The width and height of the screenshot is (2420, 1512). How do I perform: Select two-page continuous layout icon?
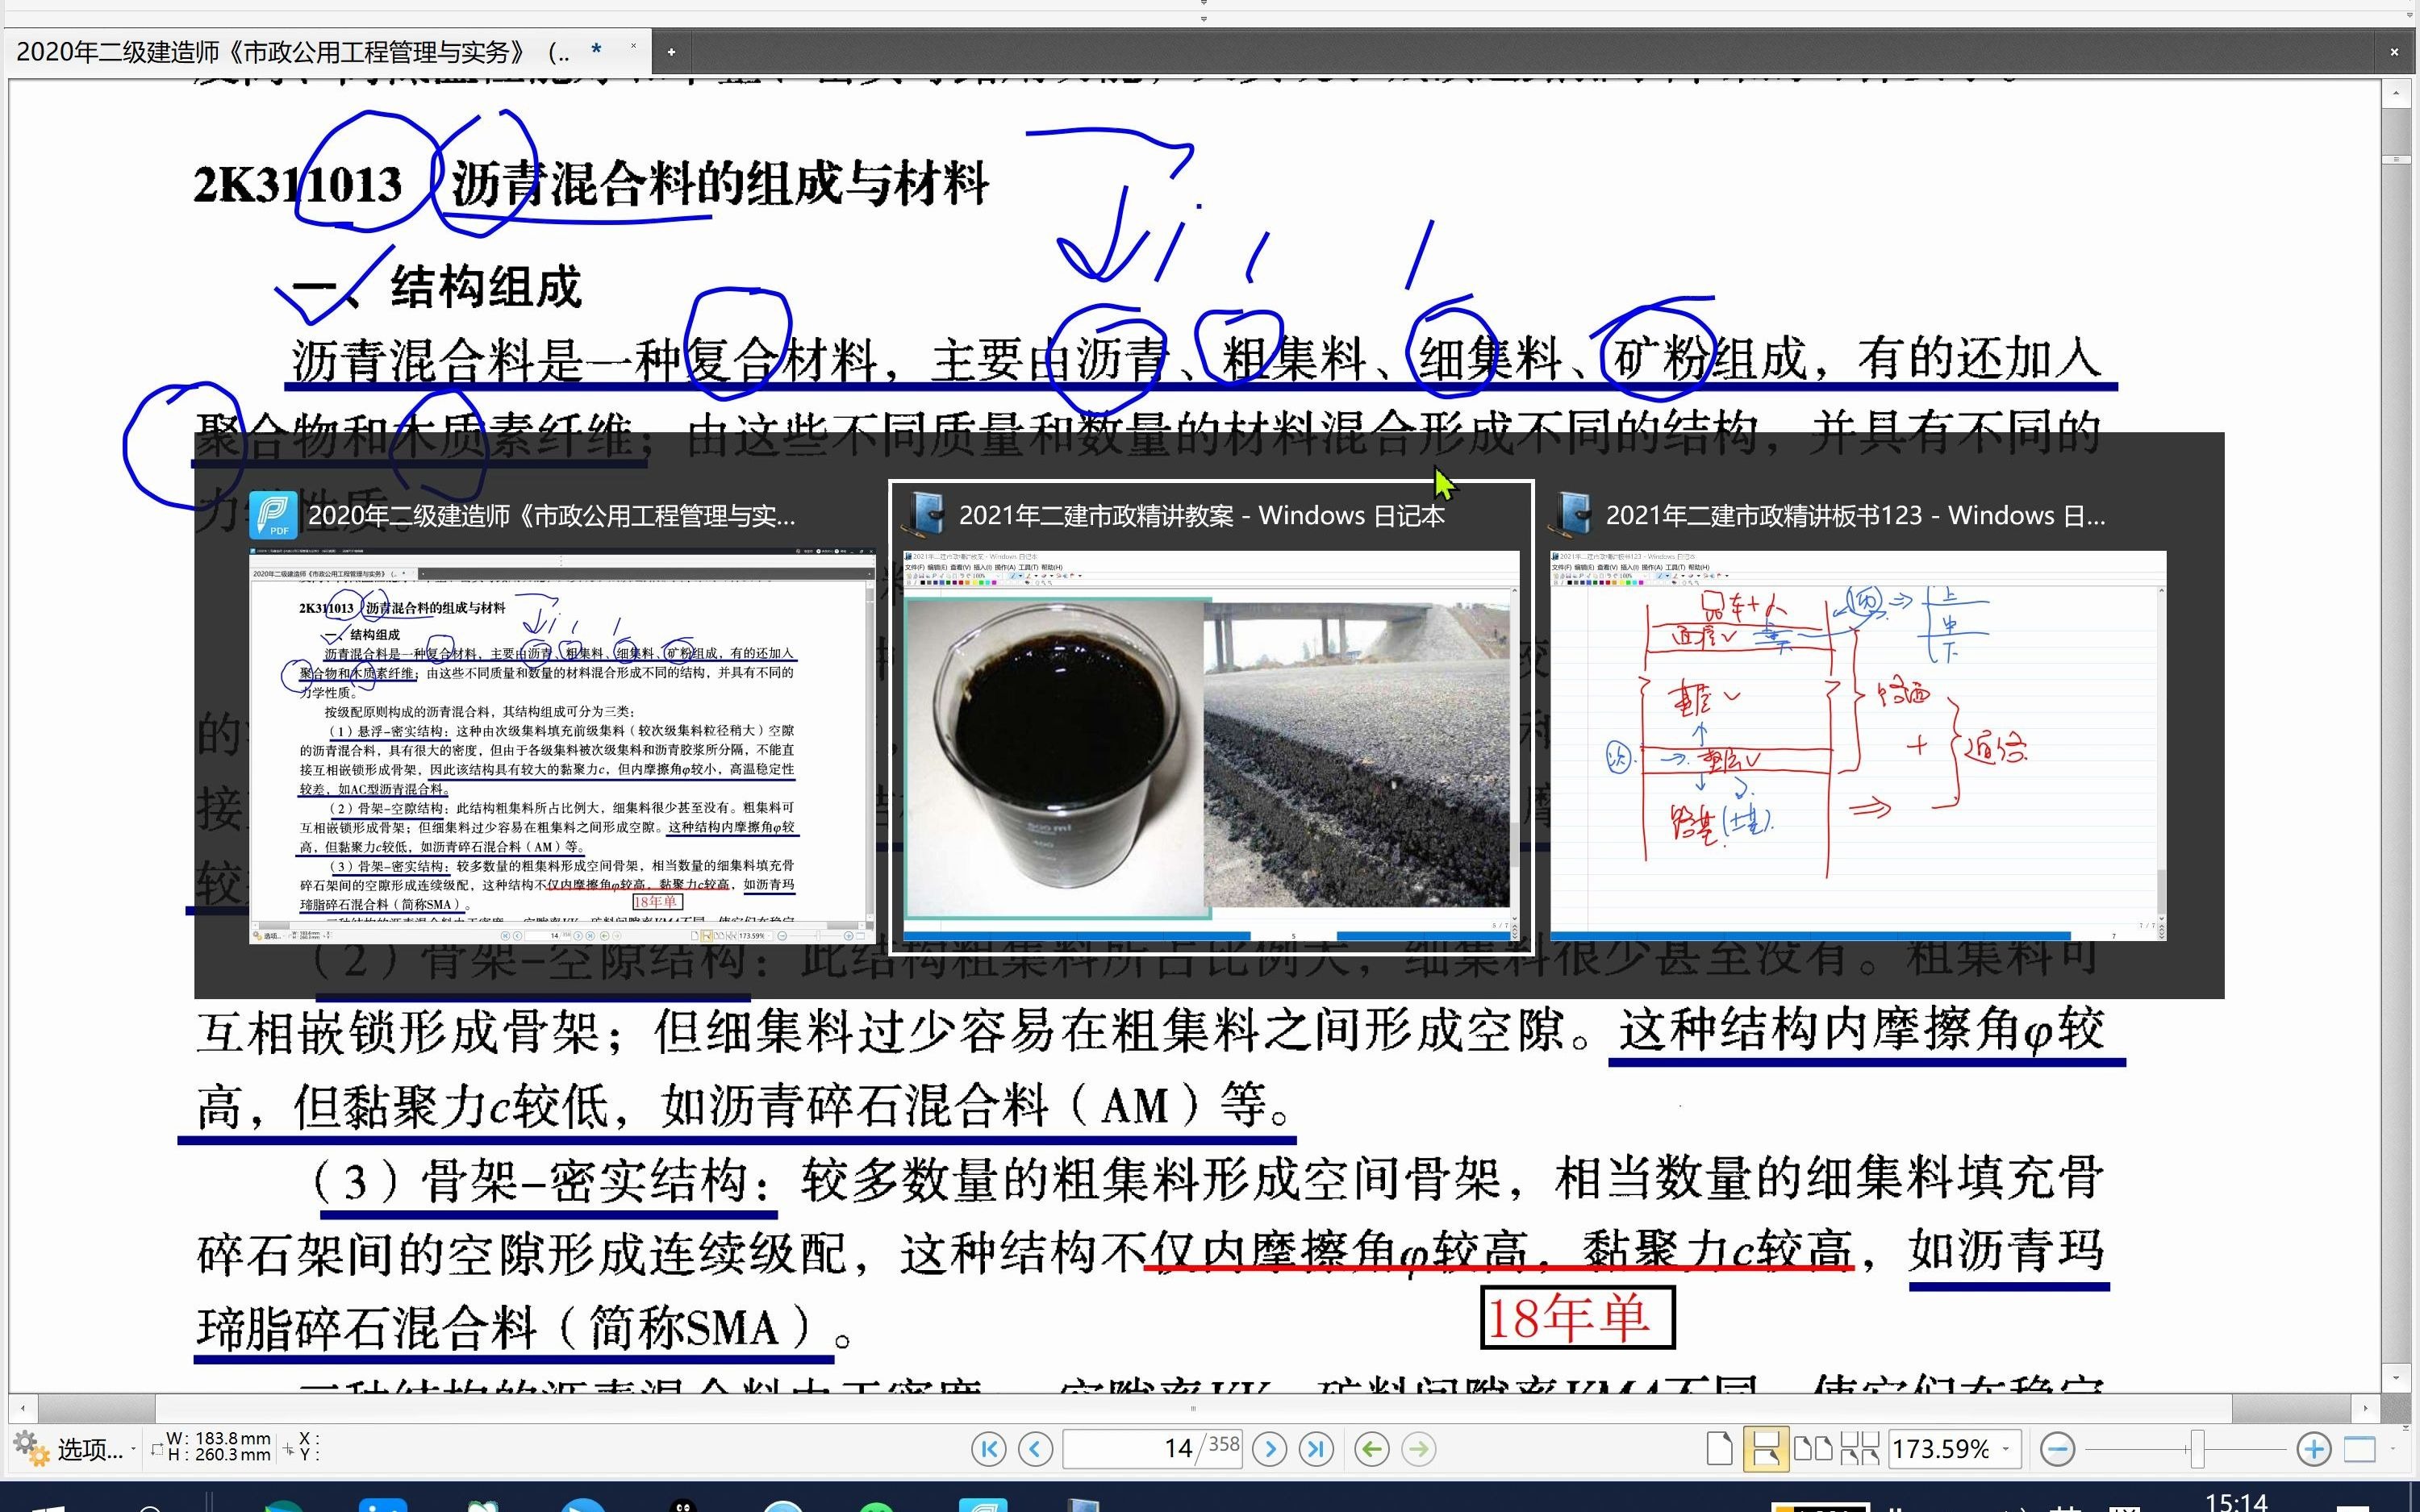pos(1859,1448)
